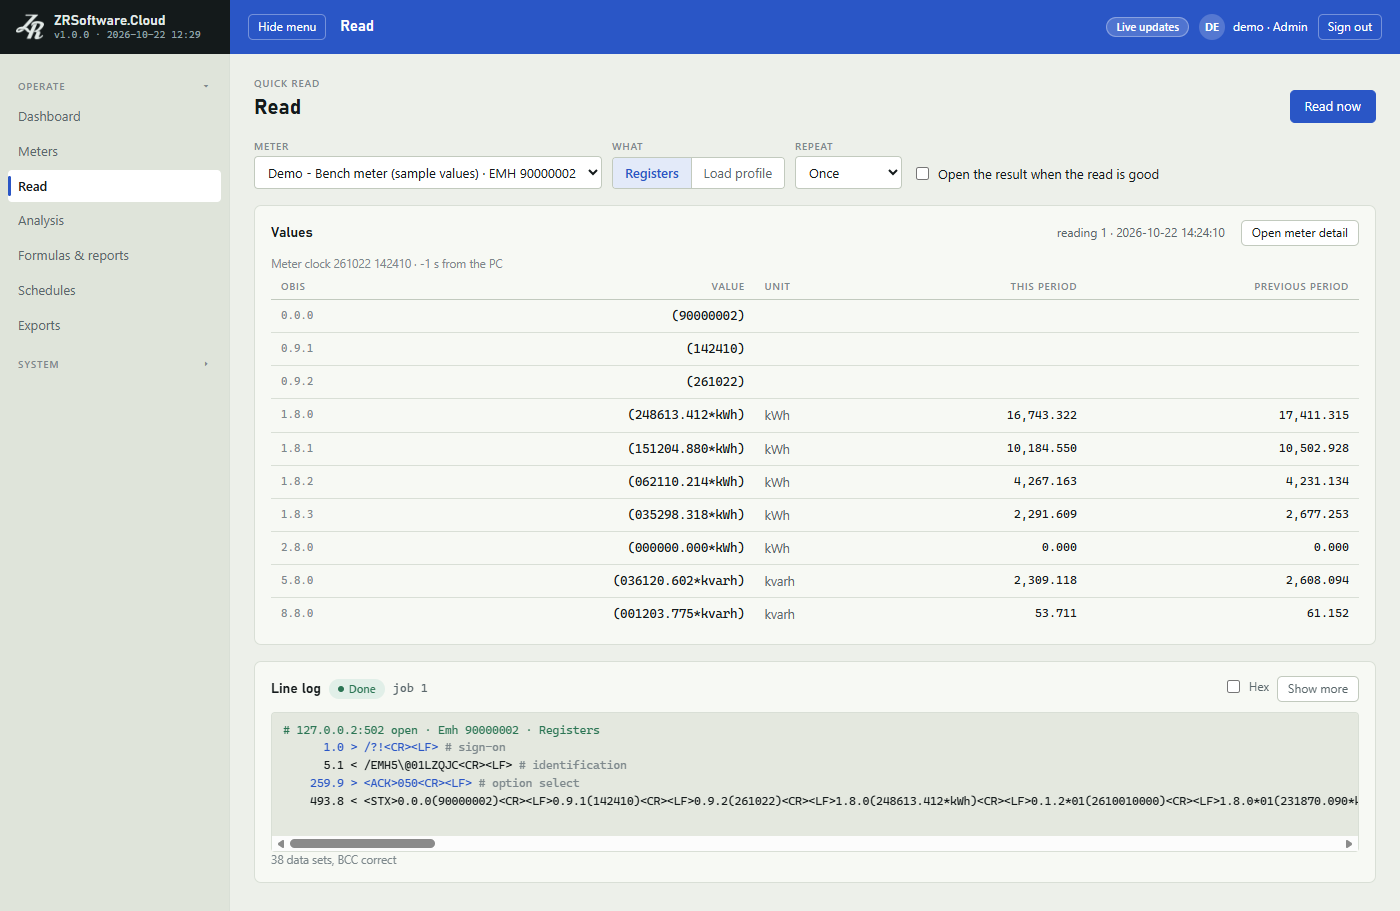Select the Registers tab
This screenshot has width=1400, height=911.
click(652, 173)
